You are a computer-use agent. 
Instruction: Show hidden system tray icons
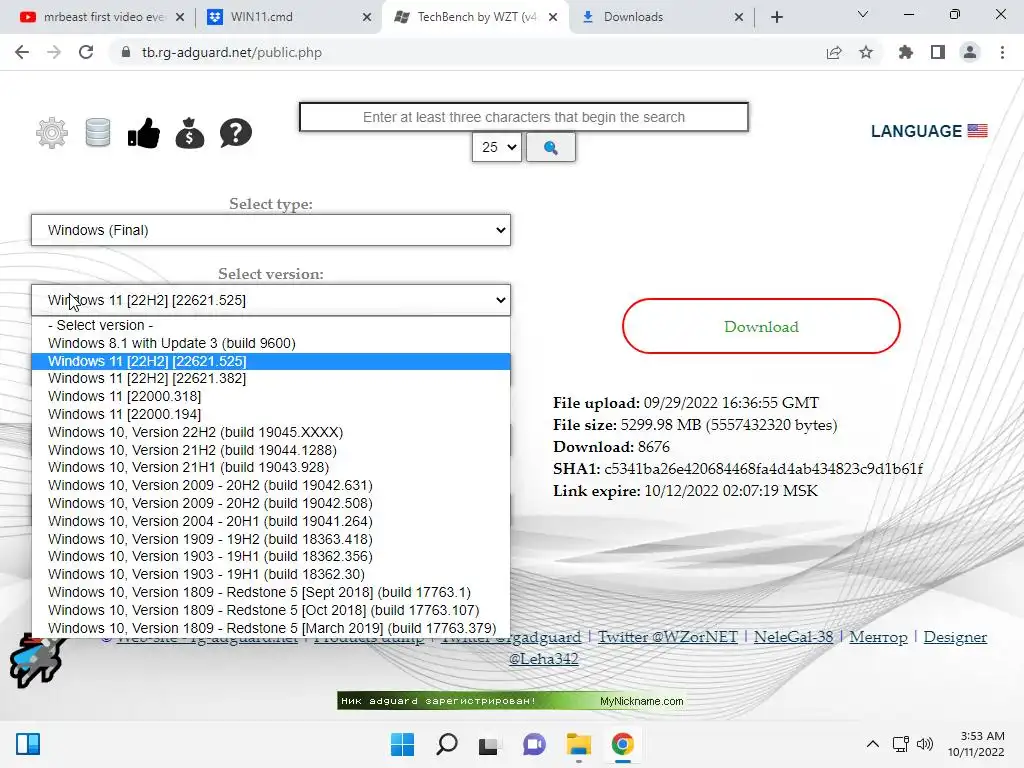[872, 744]
